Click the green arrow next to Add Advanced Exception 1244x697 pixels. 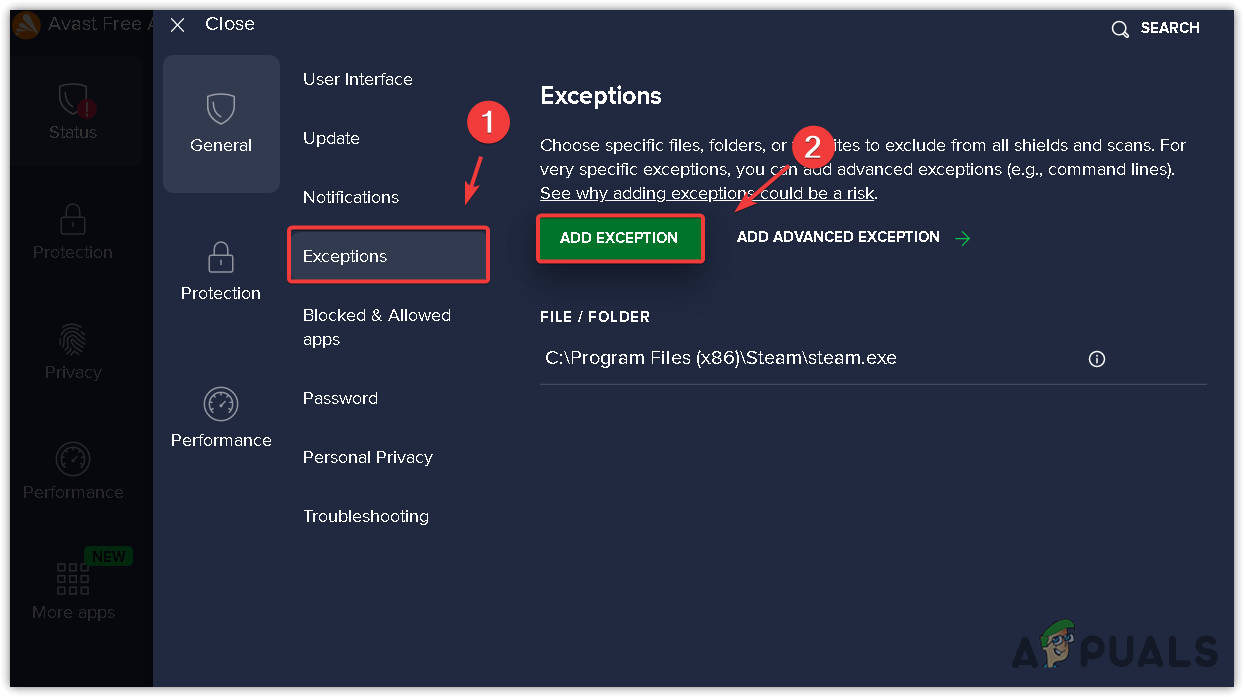coord(962,238)
